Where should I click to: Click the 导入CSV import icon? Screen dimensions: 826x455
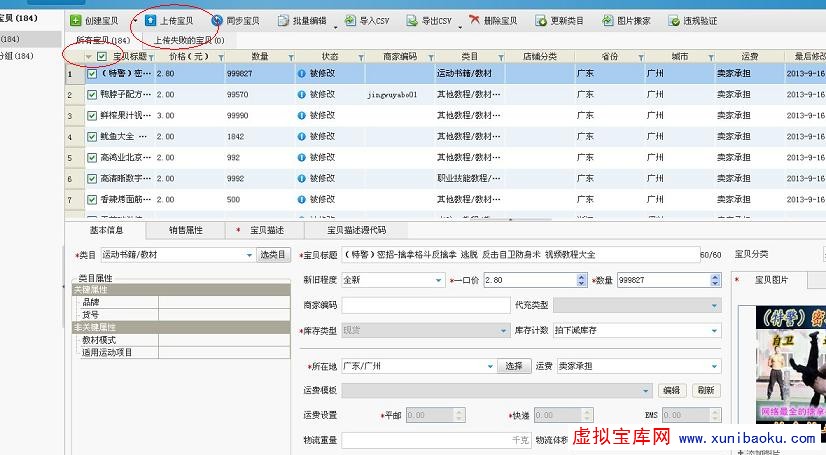[351, 20]
